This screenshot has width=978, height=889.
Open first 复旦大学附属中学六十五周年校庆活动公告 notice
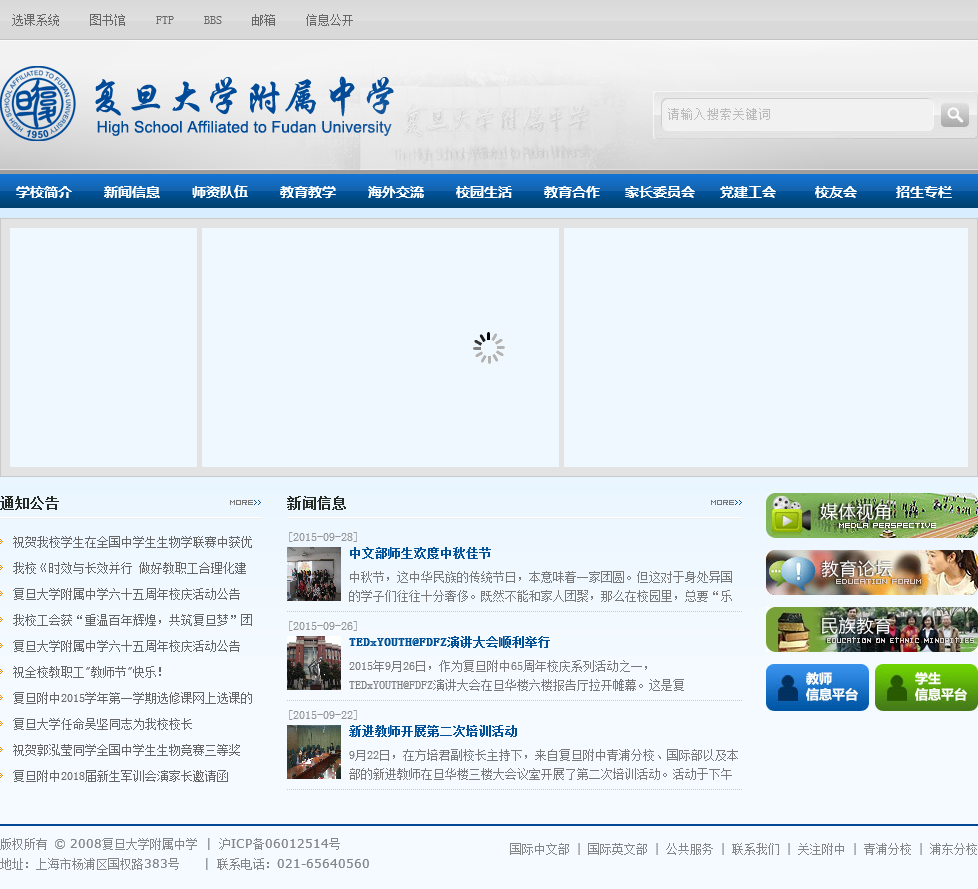(126, 594)
